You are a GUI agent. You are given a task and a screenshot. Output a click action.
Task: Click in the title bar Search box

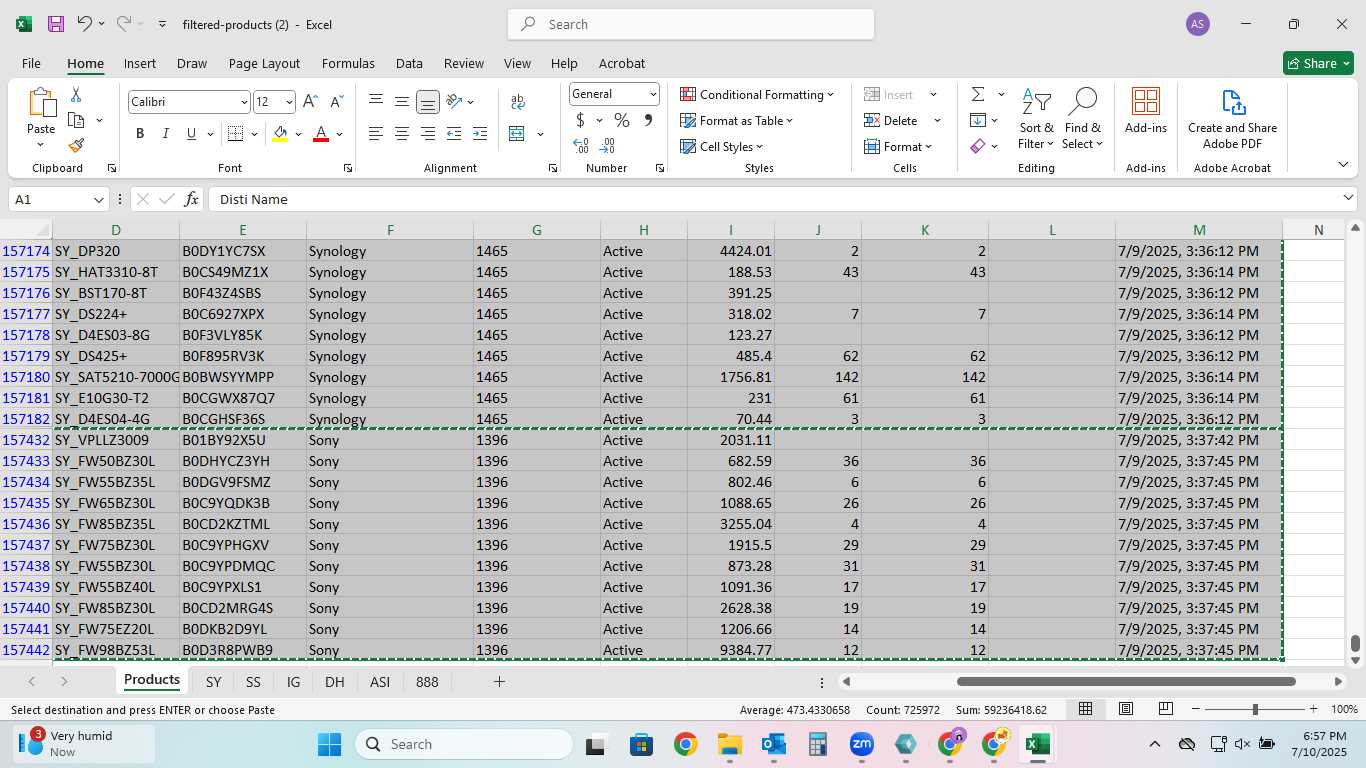click(691, 24)
